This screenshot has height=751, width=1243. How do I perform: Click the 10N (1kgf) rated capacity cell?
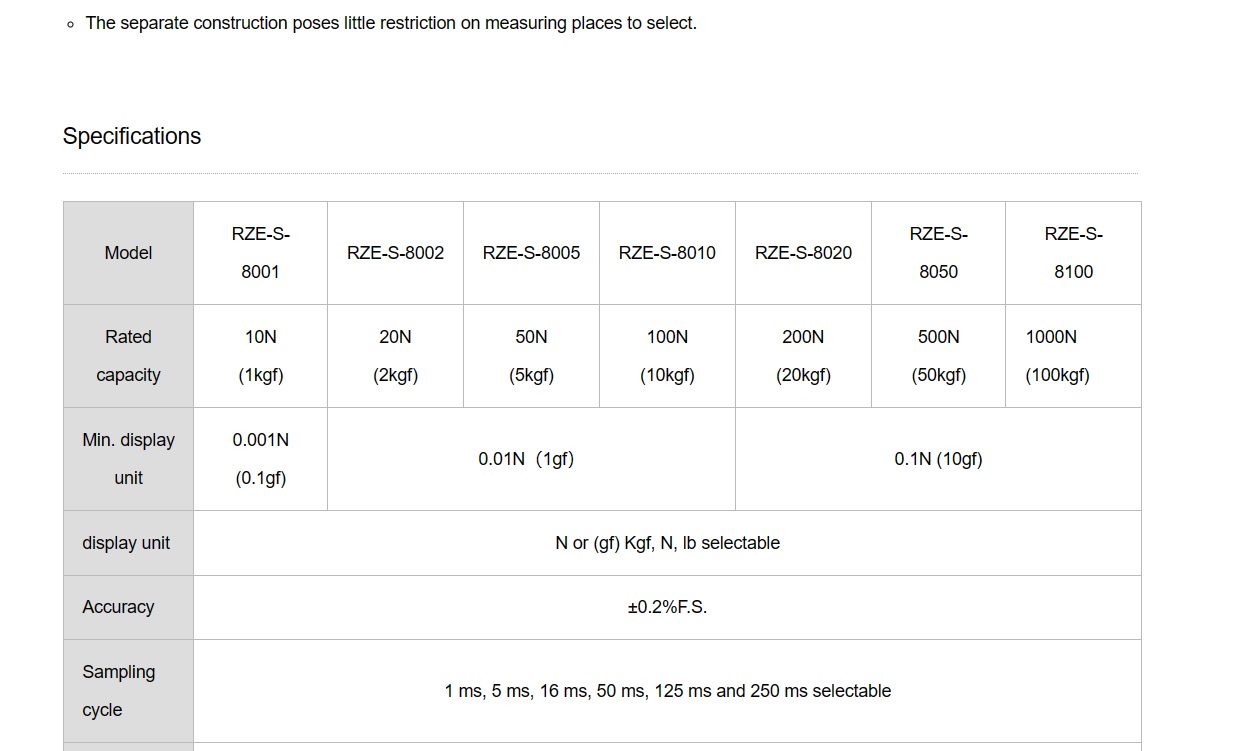coord(260,356)
